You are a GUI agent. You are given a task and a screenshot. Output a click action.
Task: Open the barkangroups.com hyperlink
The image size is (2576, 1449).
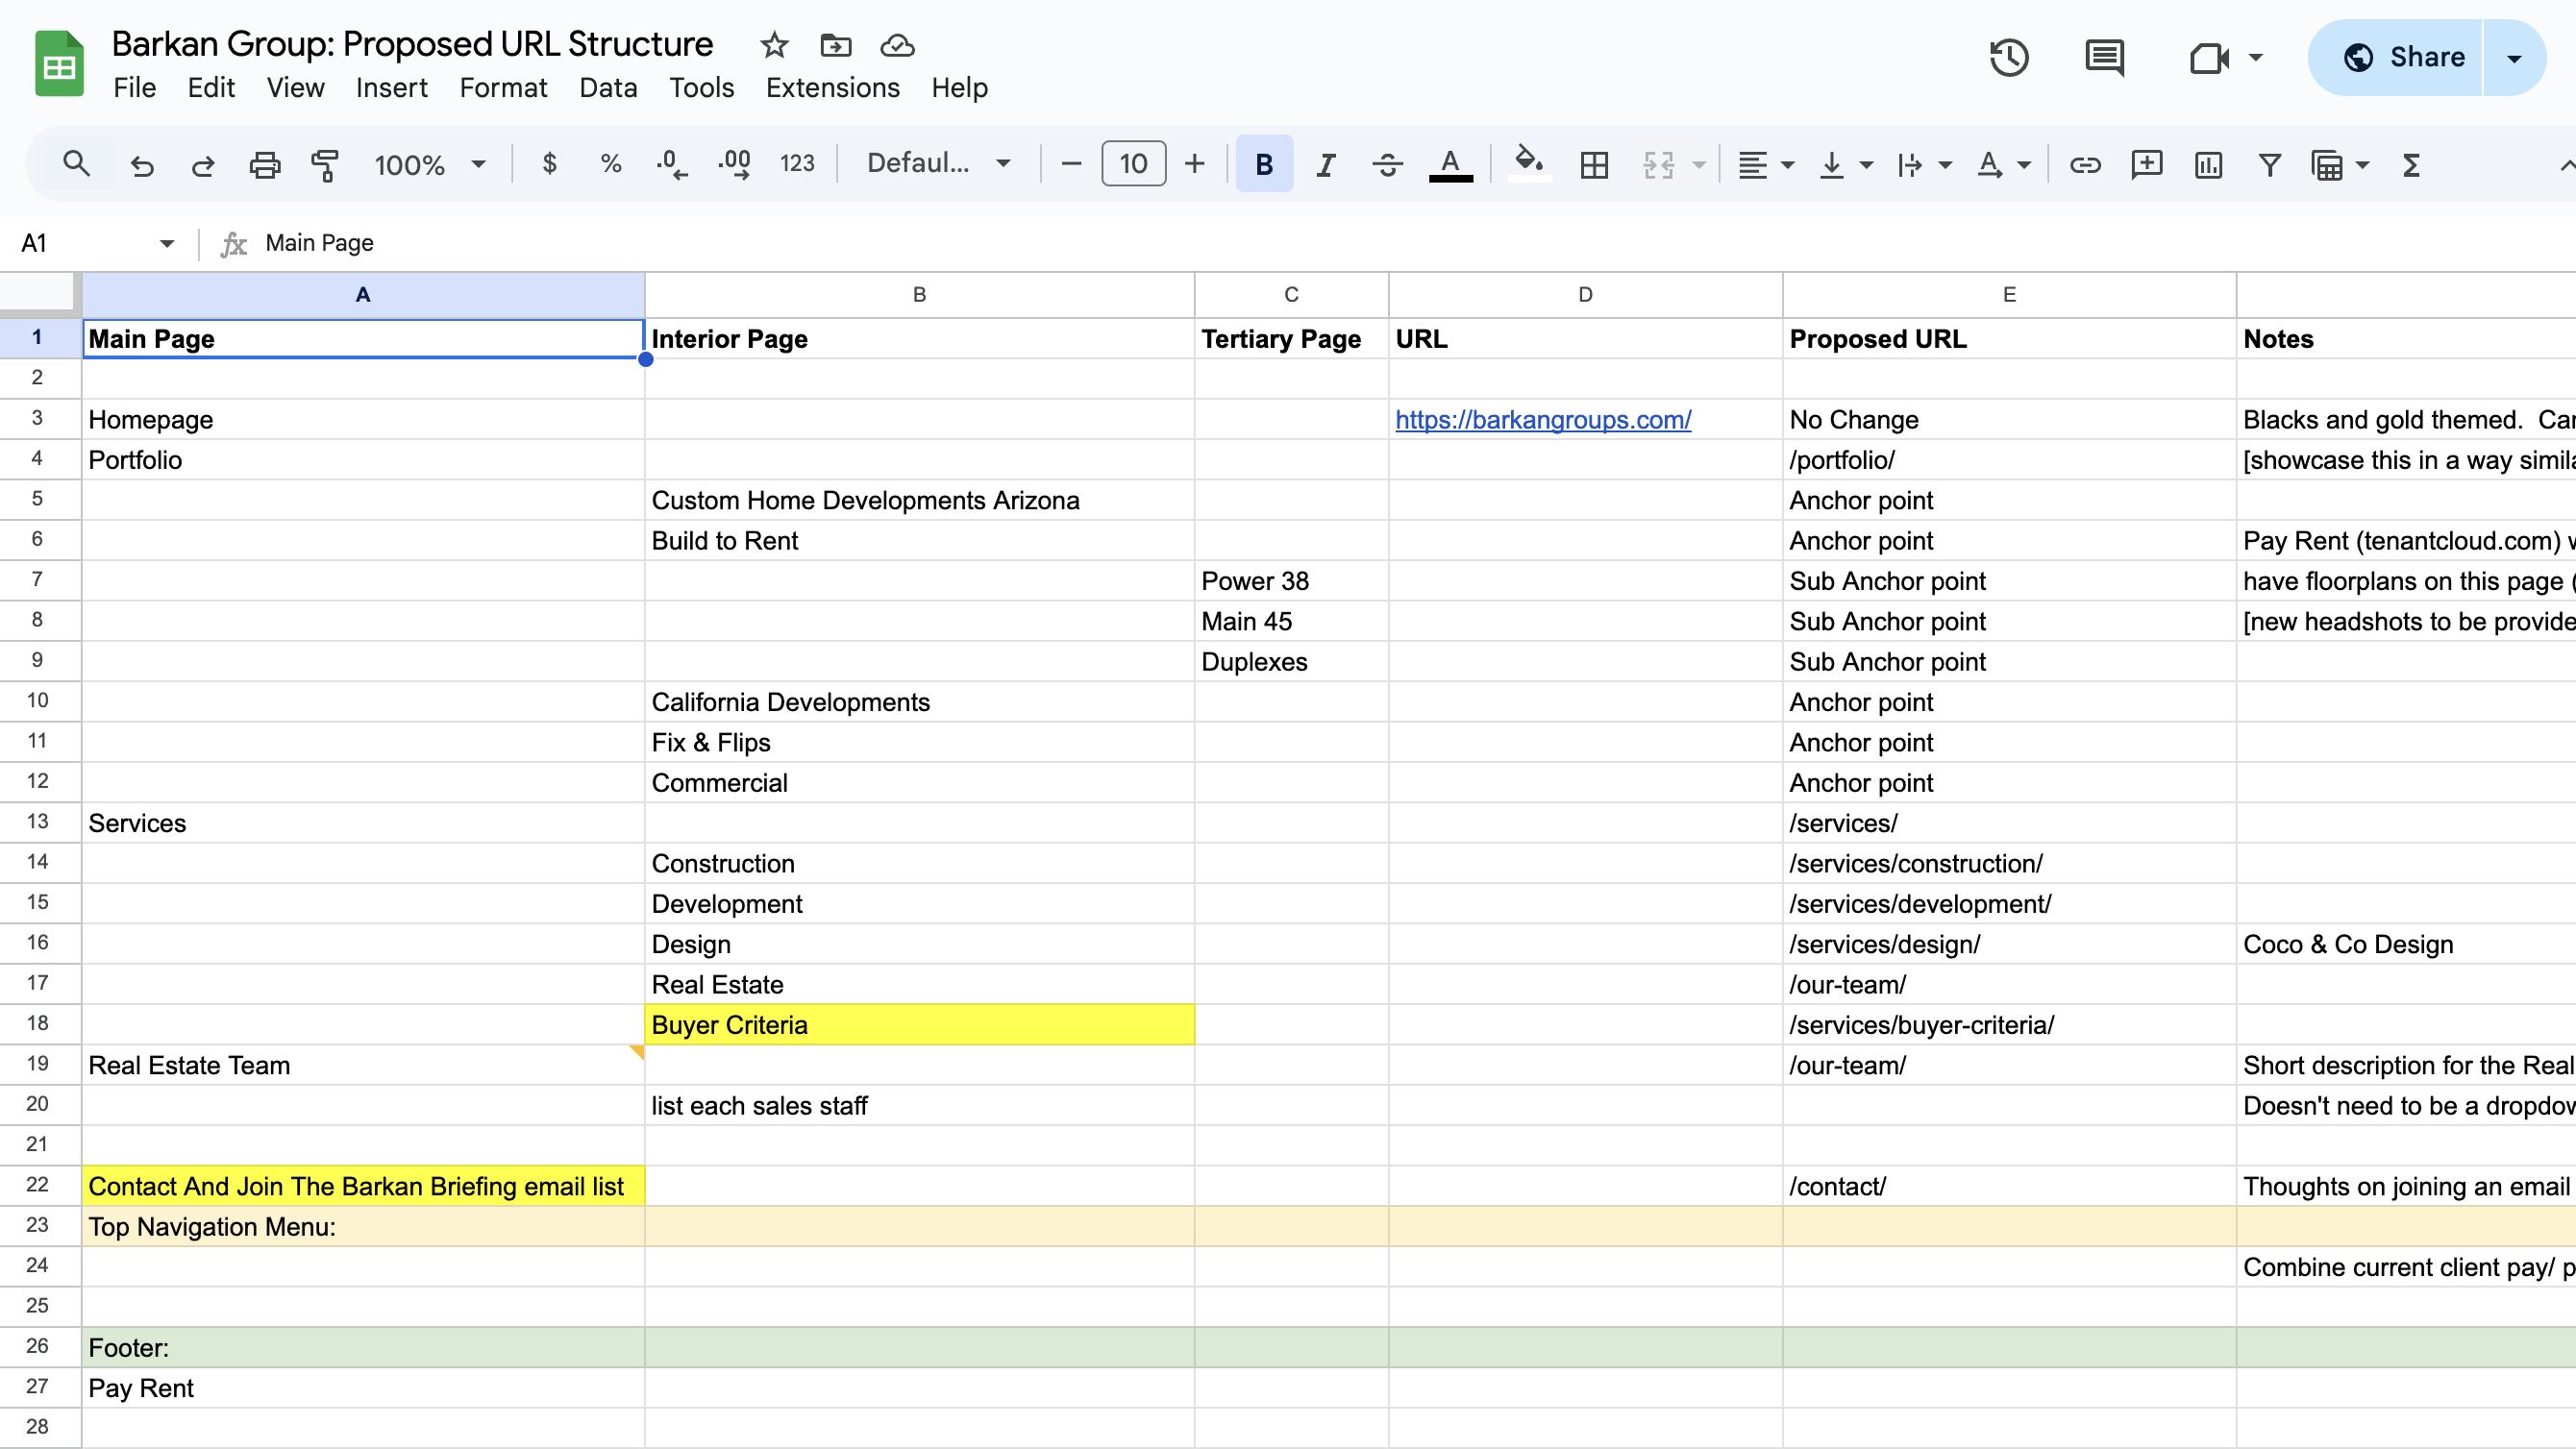point(1543,420)
